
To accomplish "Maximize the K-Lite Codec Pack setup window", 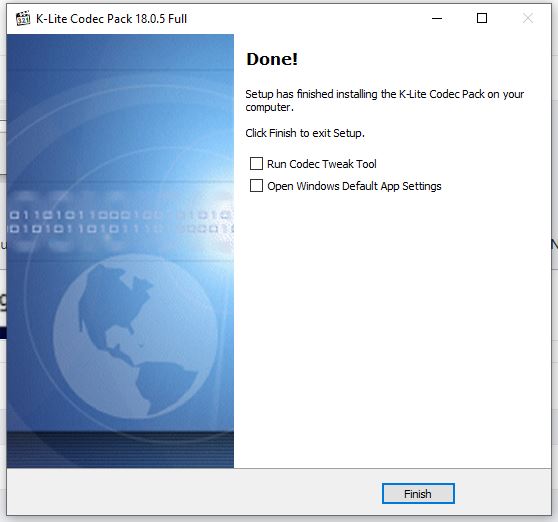I will (482, 19).
